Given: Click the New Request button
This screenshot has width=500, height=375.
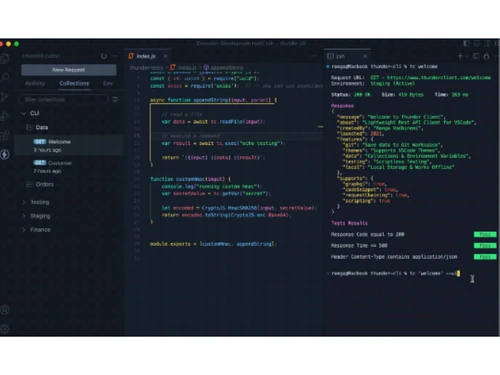Looking at the screenshot, I should 69,70.
